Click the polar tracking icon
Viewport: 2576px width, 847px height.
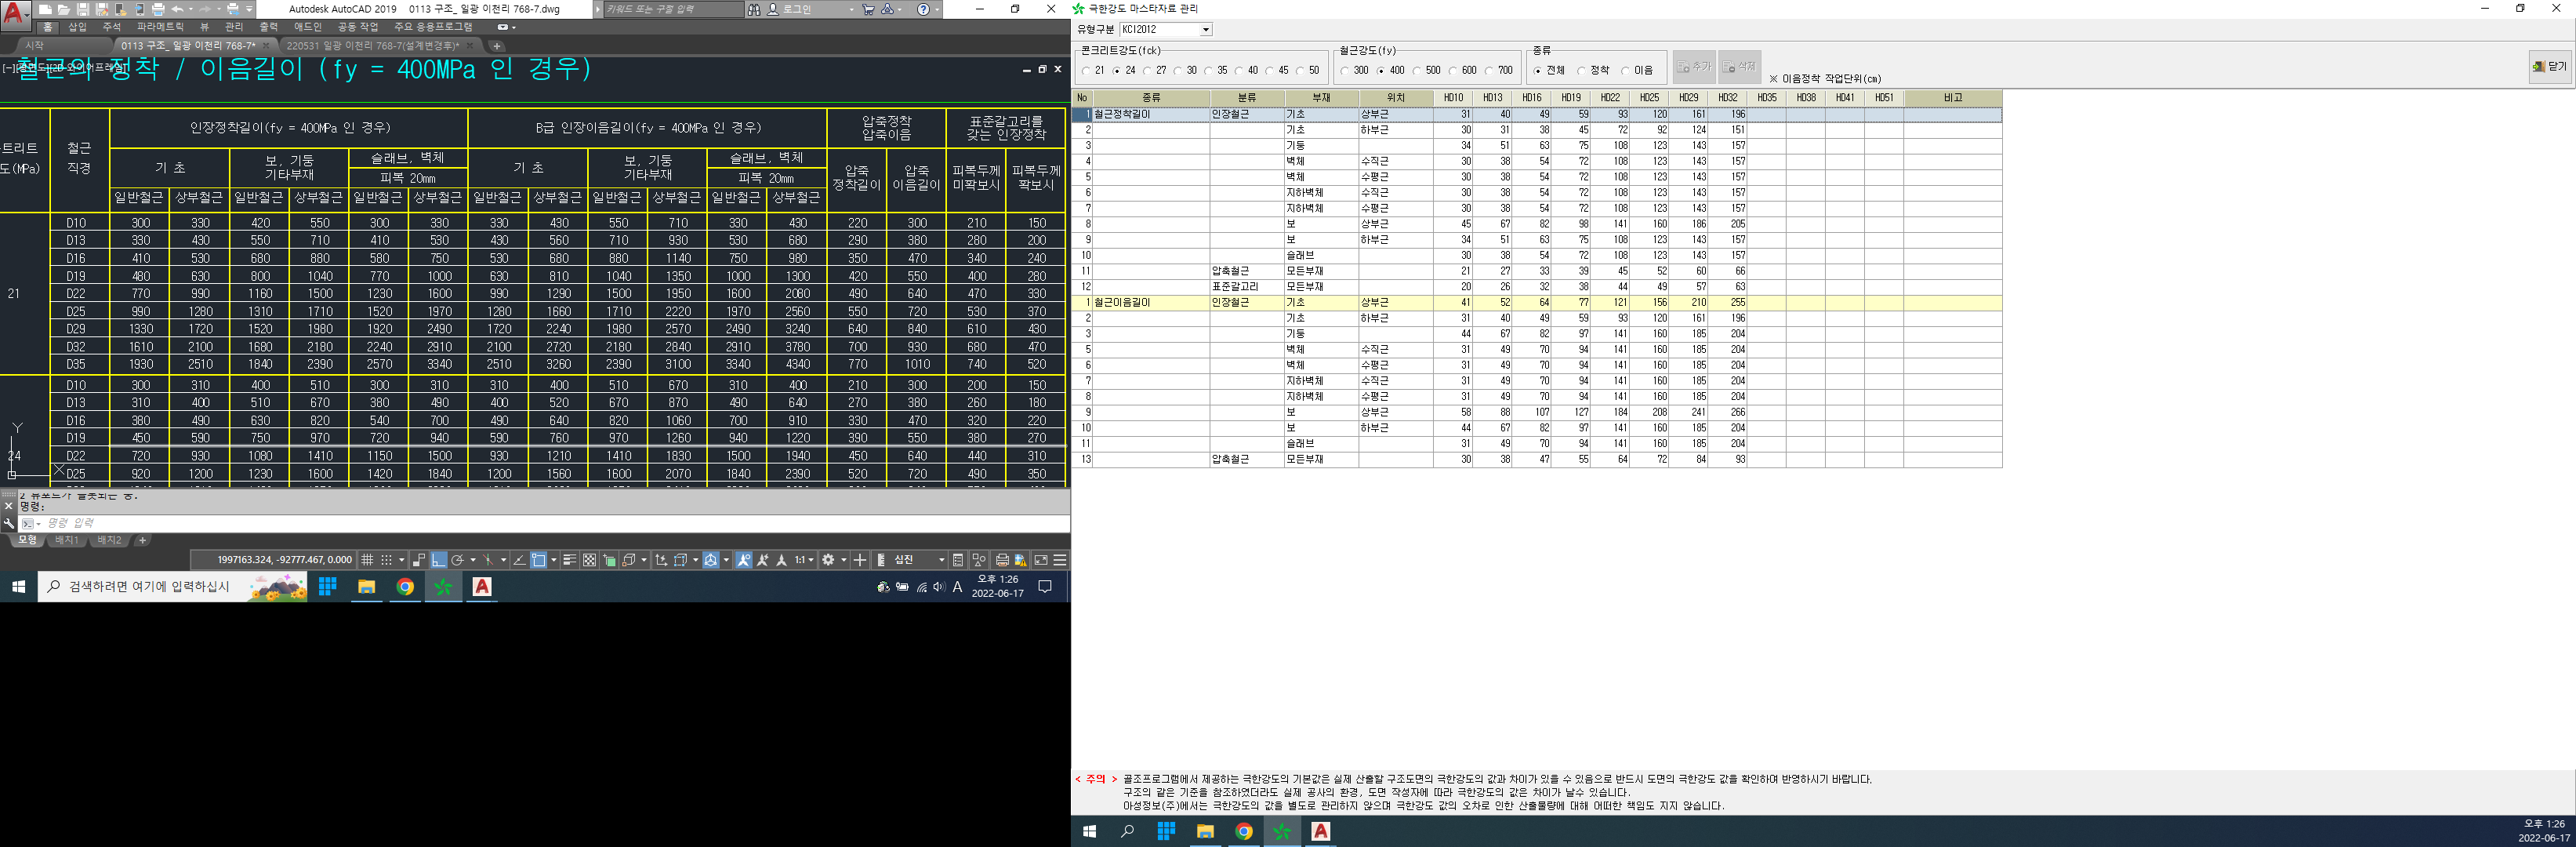pyautogui.click(x=457, y=560)
